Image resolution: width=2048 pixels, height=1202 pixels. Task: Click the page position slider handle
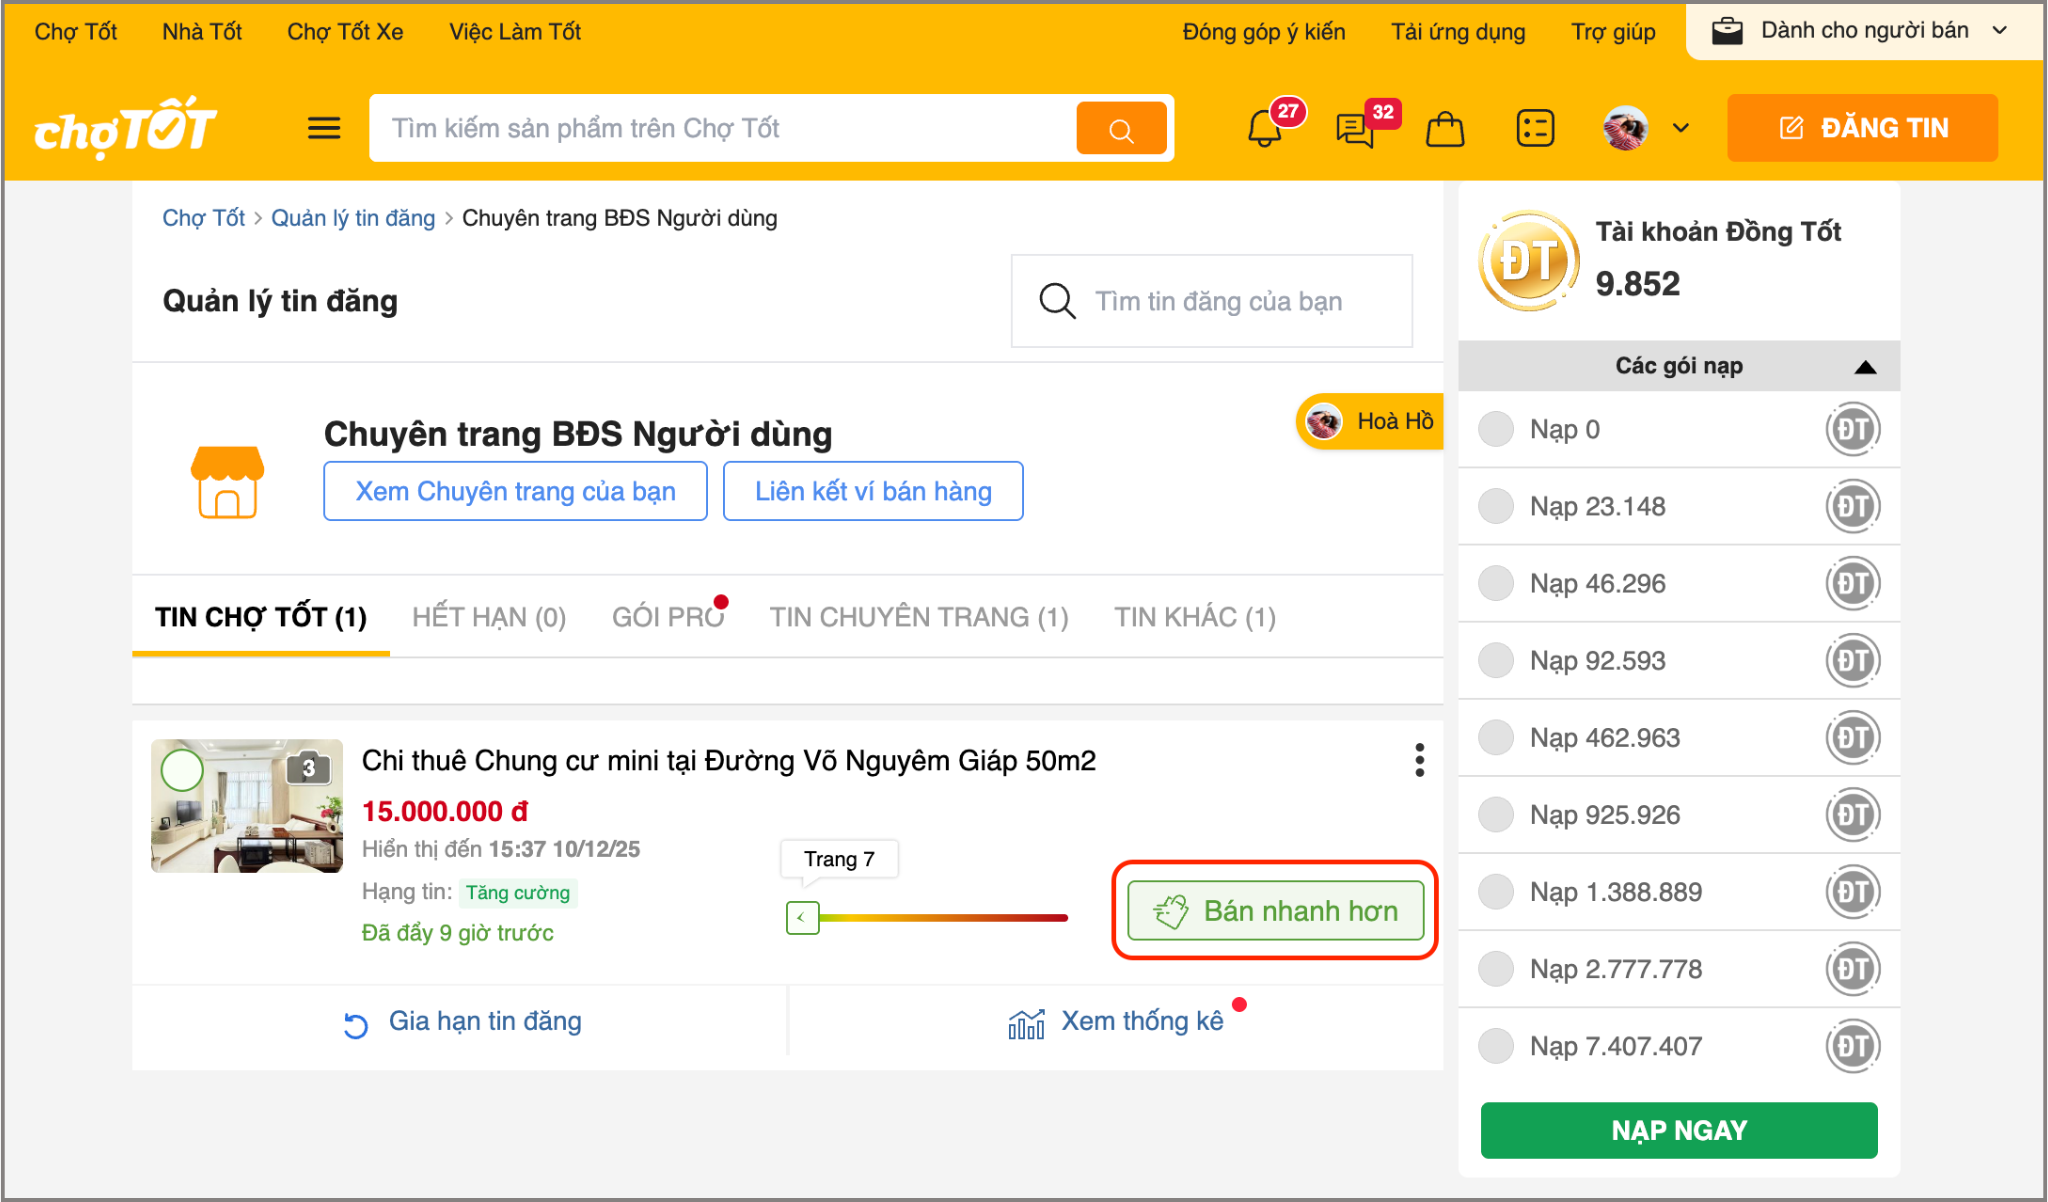(x=802, y=917)
